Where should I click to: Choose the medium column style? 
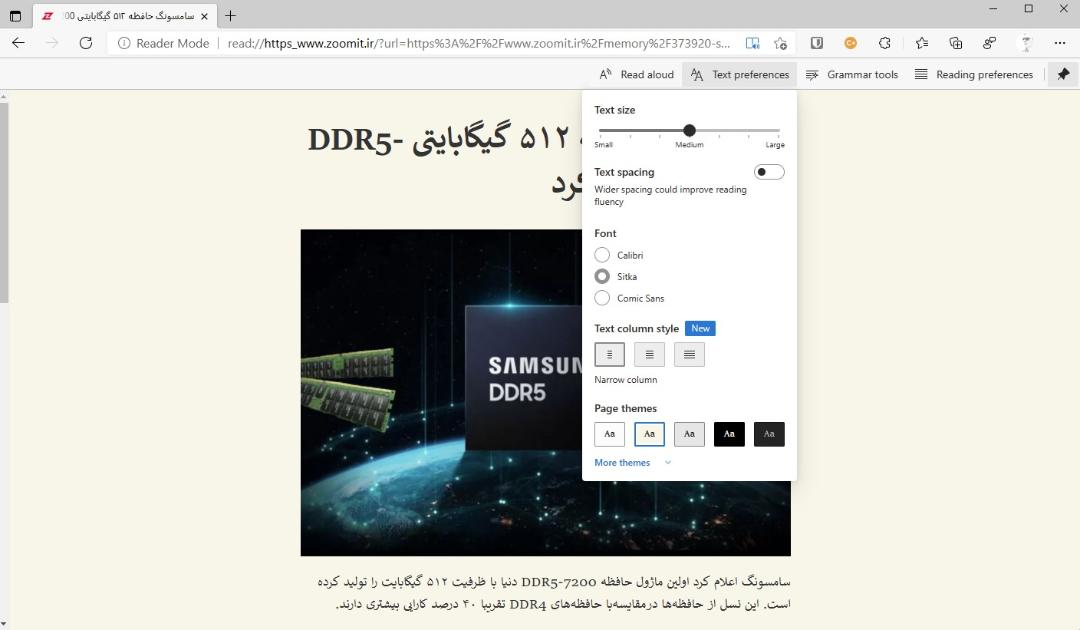[x=650, y=355]
